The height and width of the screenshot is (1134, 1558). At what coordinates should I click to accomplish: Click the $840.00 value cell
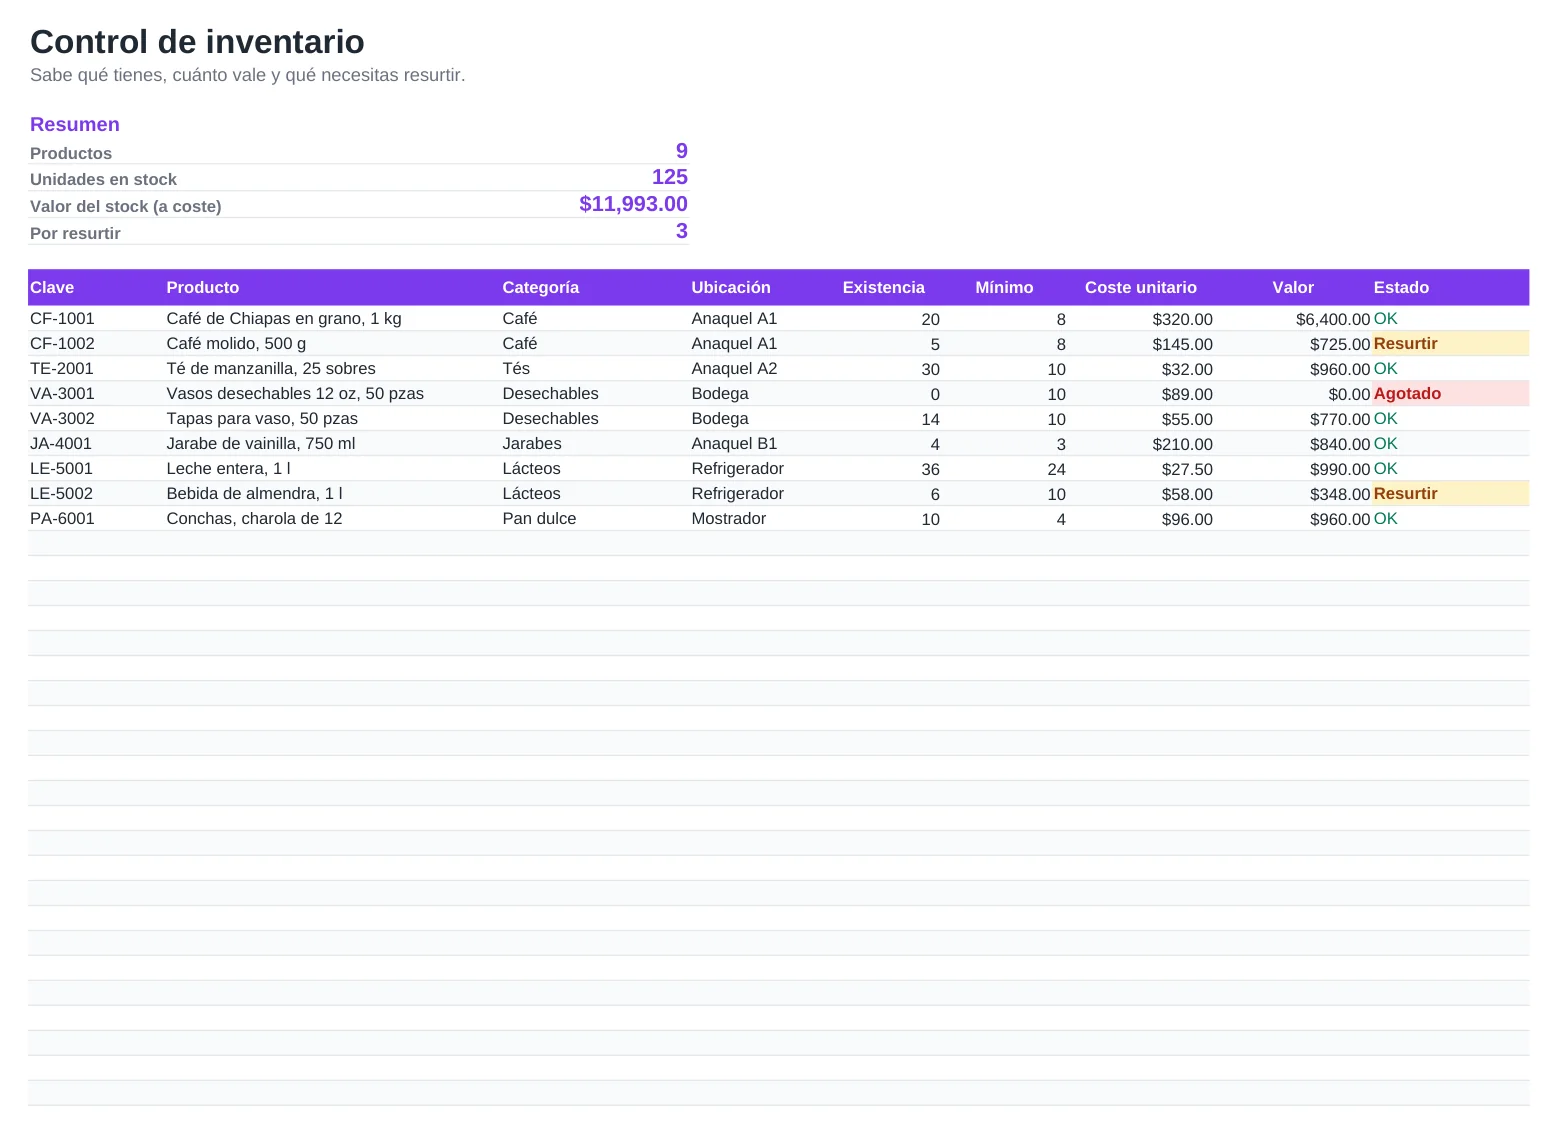[1340, 444]
